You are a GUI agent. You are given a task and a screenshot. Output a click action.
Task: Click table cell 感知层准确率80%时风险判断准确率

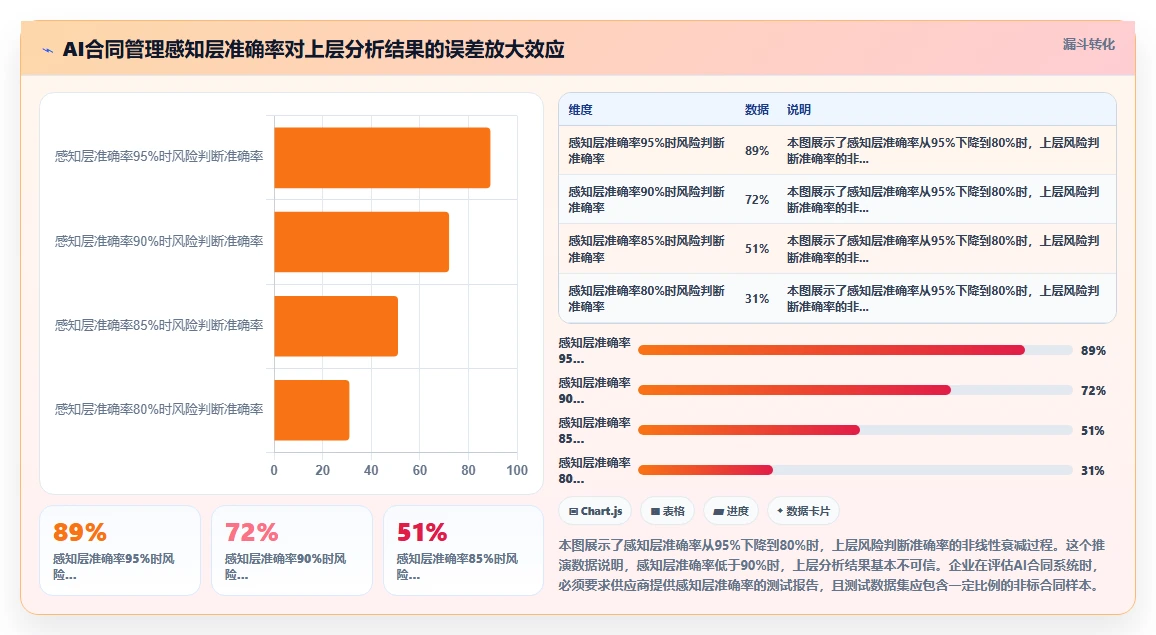[647, 299]
